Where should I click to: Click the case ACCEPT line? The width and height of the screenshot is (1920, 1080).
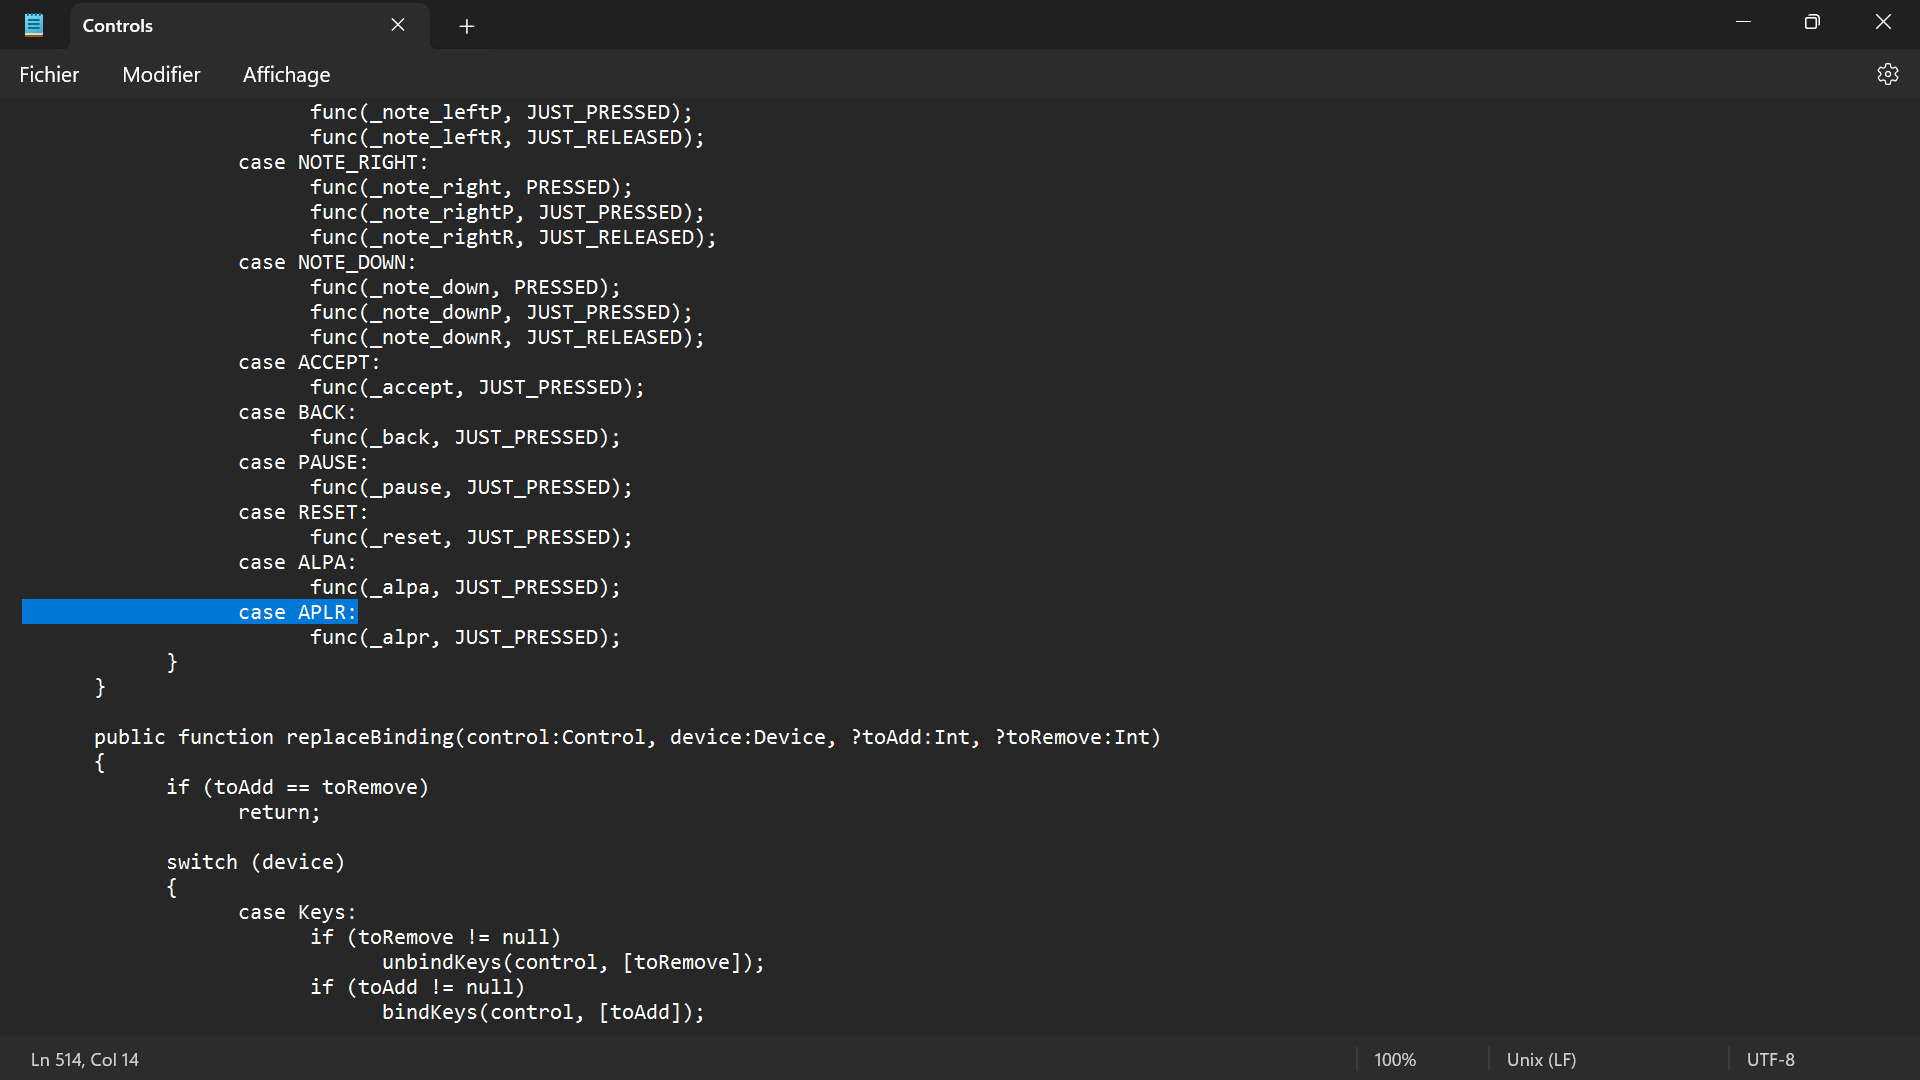[308, 361]
